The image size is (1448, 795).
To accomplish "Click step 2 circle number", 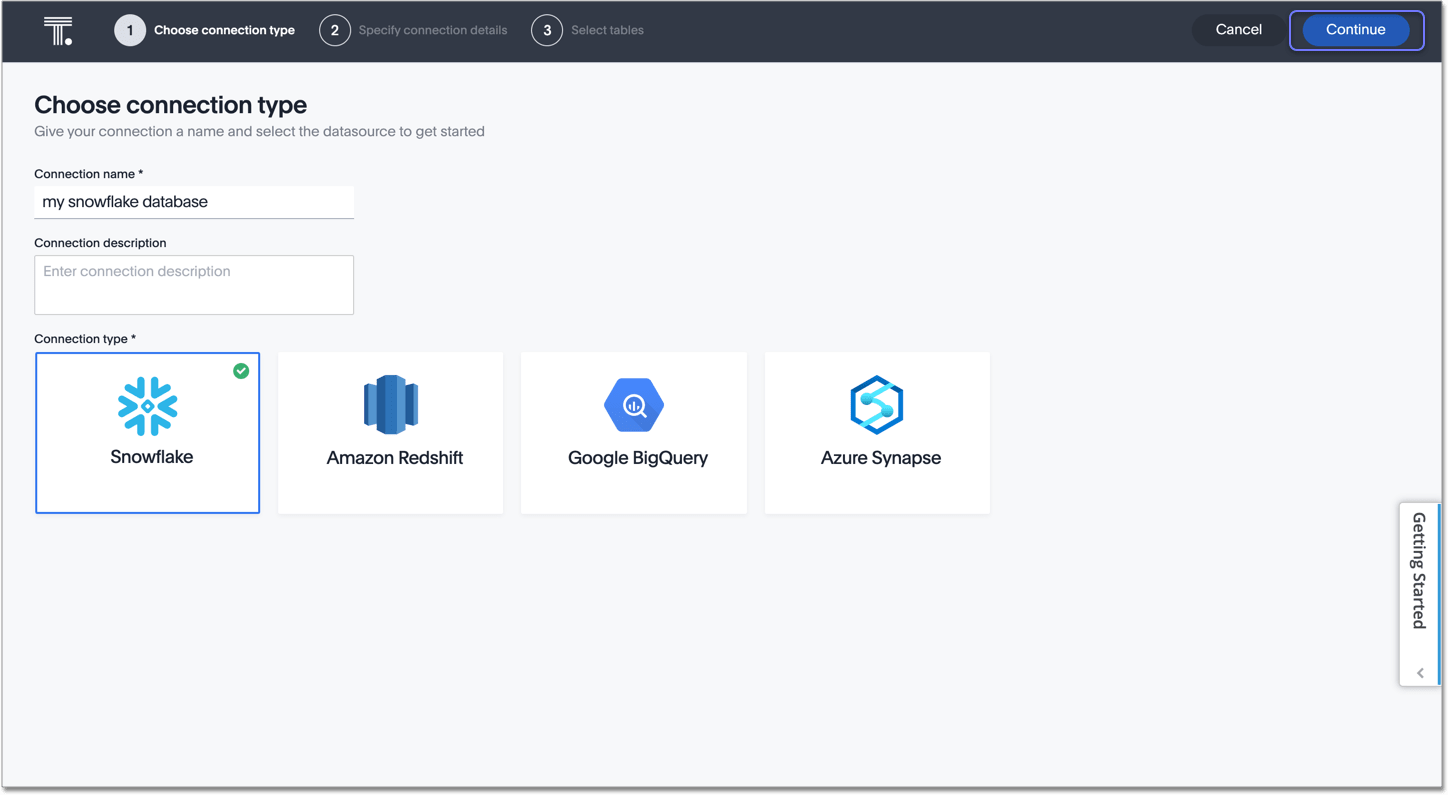I will click(x=335, y=31).
